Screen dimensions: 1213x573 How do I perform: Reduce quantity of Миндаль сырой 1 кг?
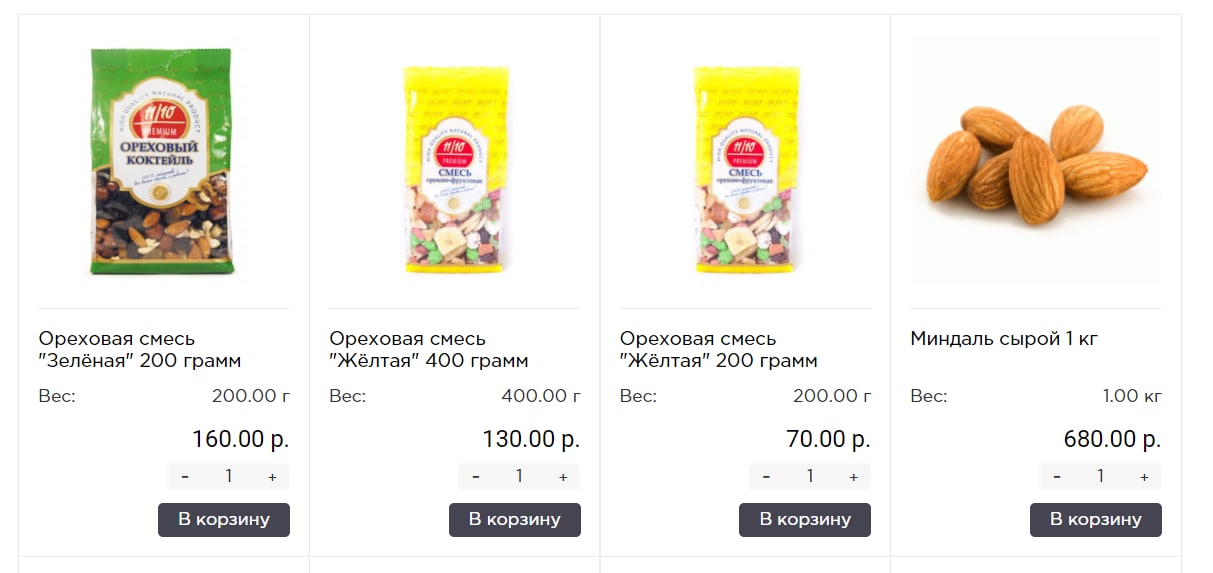click(1057, 477)
